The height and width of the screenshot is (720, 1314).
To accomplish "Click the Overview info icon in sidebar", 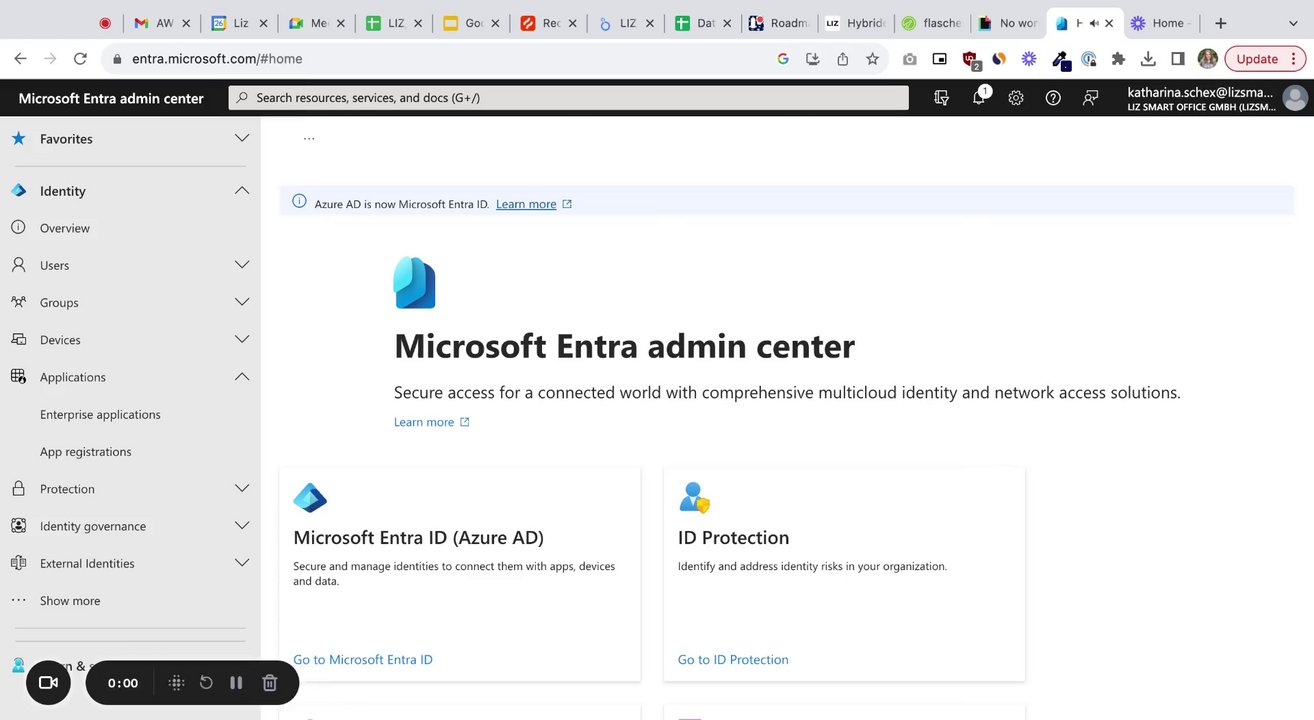I will [x=18, y=228].
